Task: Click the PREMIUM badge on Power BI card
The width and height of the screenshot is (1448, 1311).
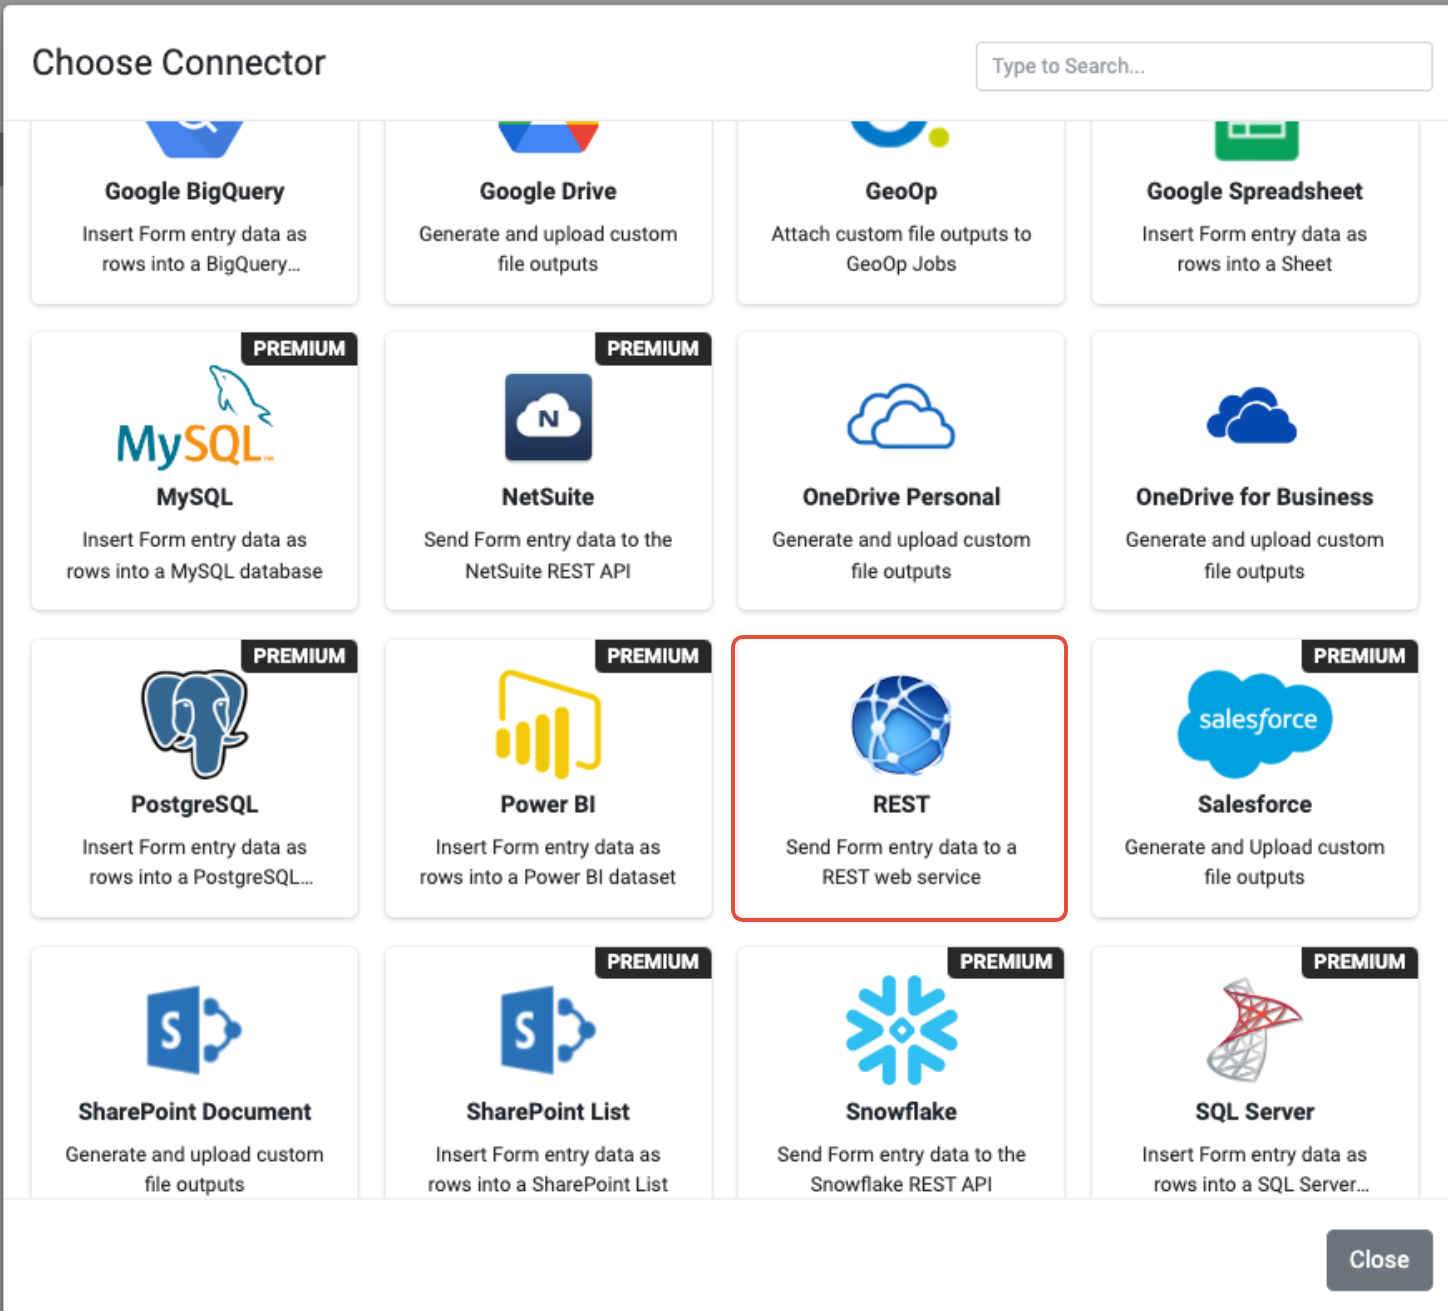Action: point(653,656)
